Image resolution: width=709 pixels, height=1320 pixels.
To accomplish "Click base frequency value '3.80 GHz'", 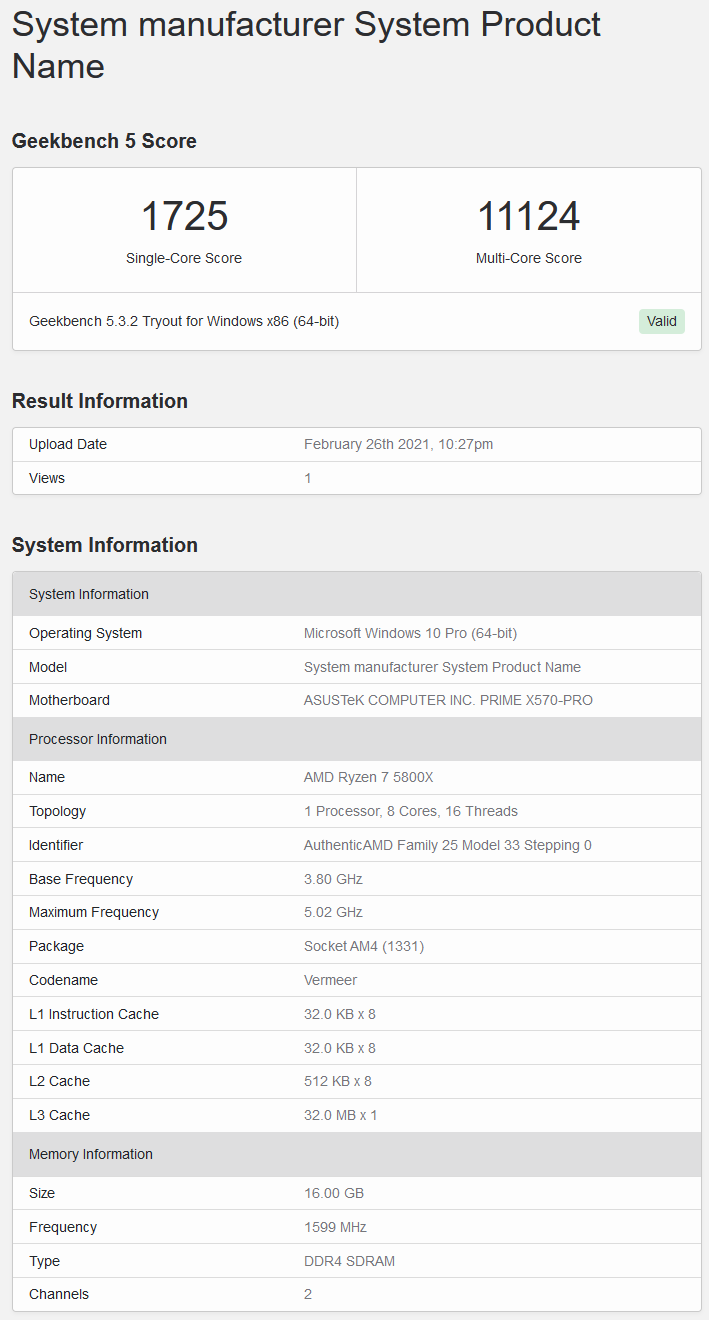I will click(x=333, y=879).
